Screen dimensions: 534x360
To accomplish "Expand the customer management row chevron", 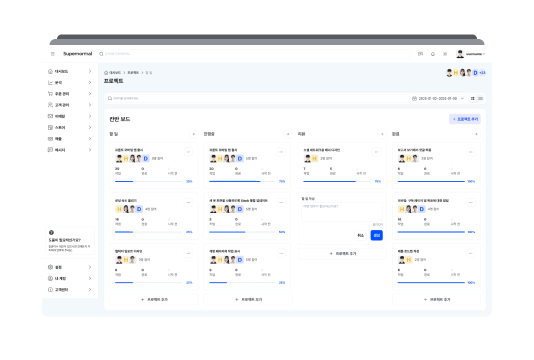I will coord(90,105).
